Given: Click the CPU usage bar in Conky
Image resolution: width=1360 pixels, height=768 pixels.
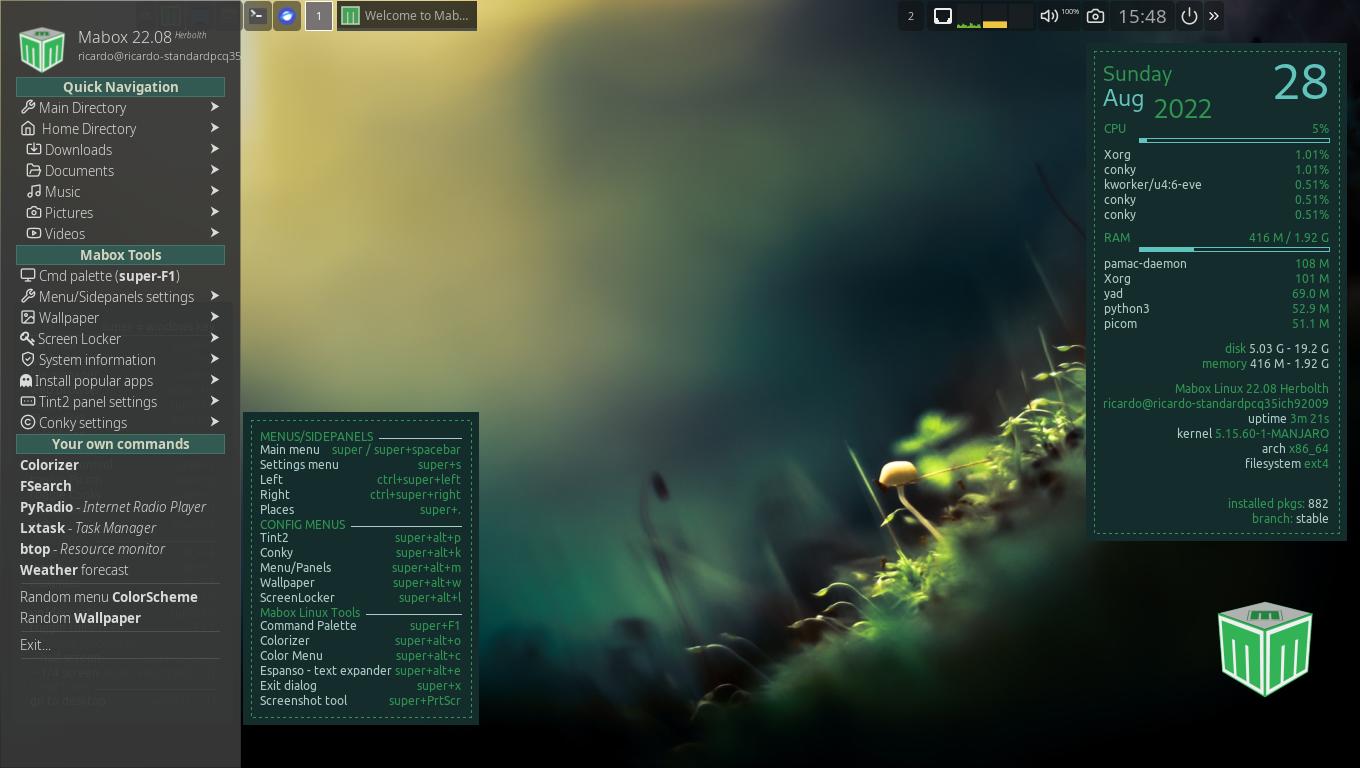Looking at the screenshot, I should 1234,141.
